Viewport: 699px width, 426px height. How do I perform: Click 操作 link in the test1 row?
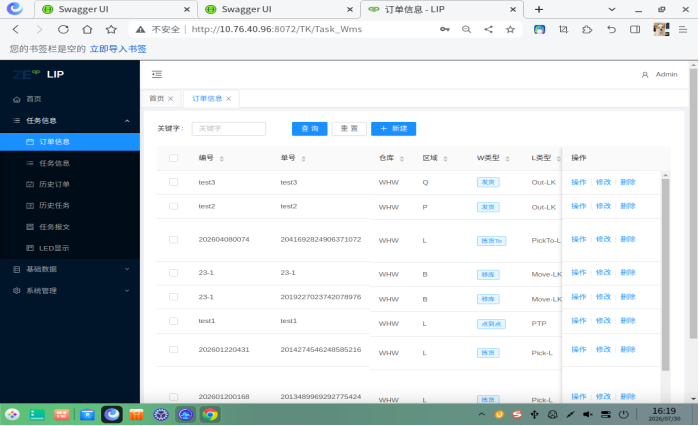coord(579,321)
